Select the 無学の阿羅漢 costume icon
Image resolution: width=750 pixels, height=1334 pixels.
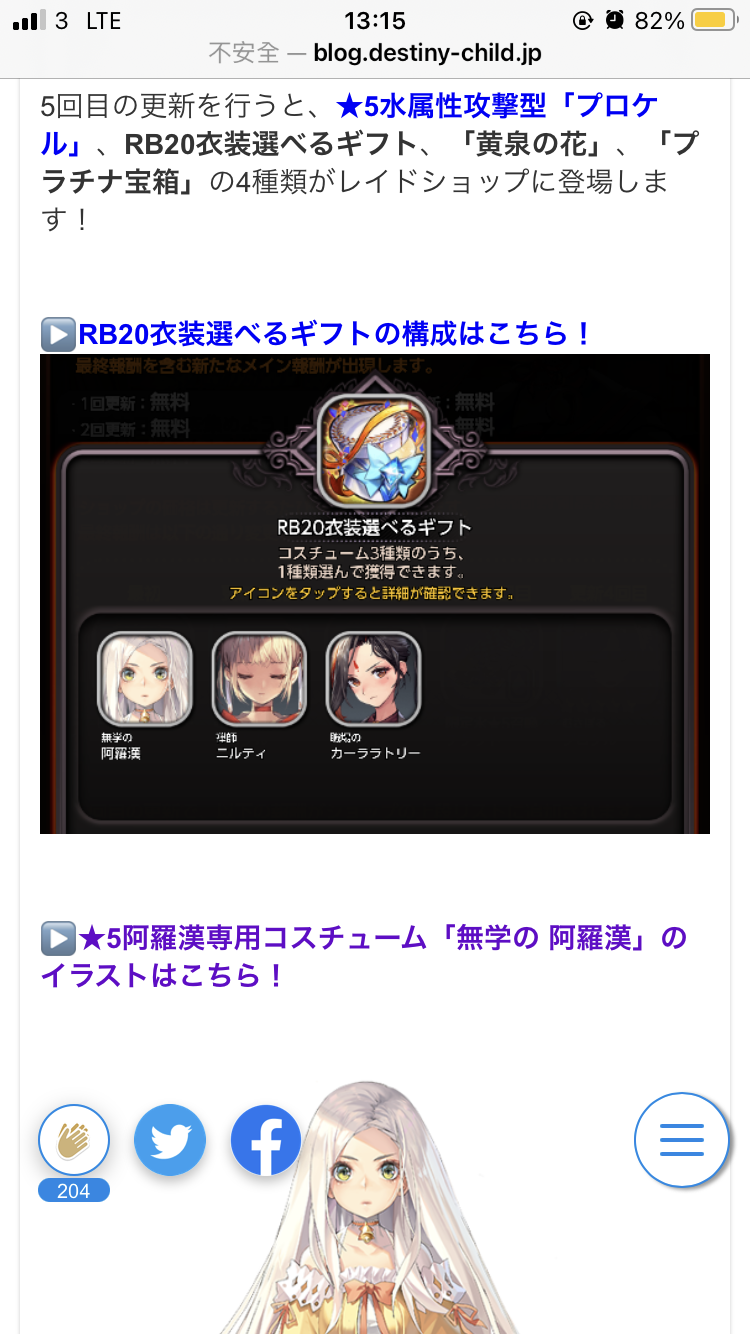[x=144, y=680]
